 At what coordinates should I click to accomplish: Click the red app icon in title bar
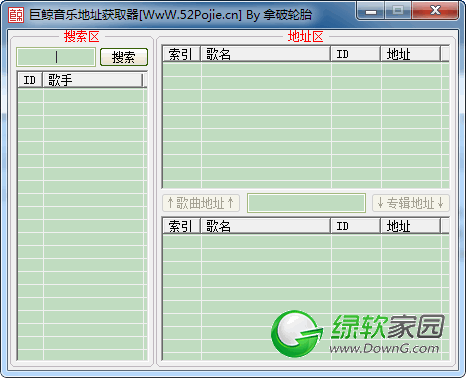16,15
